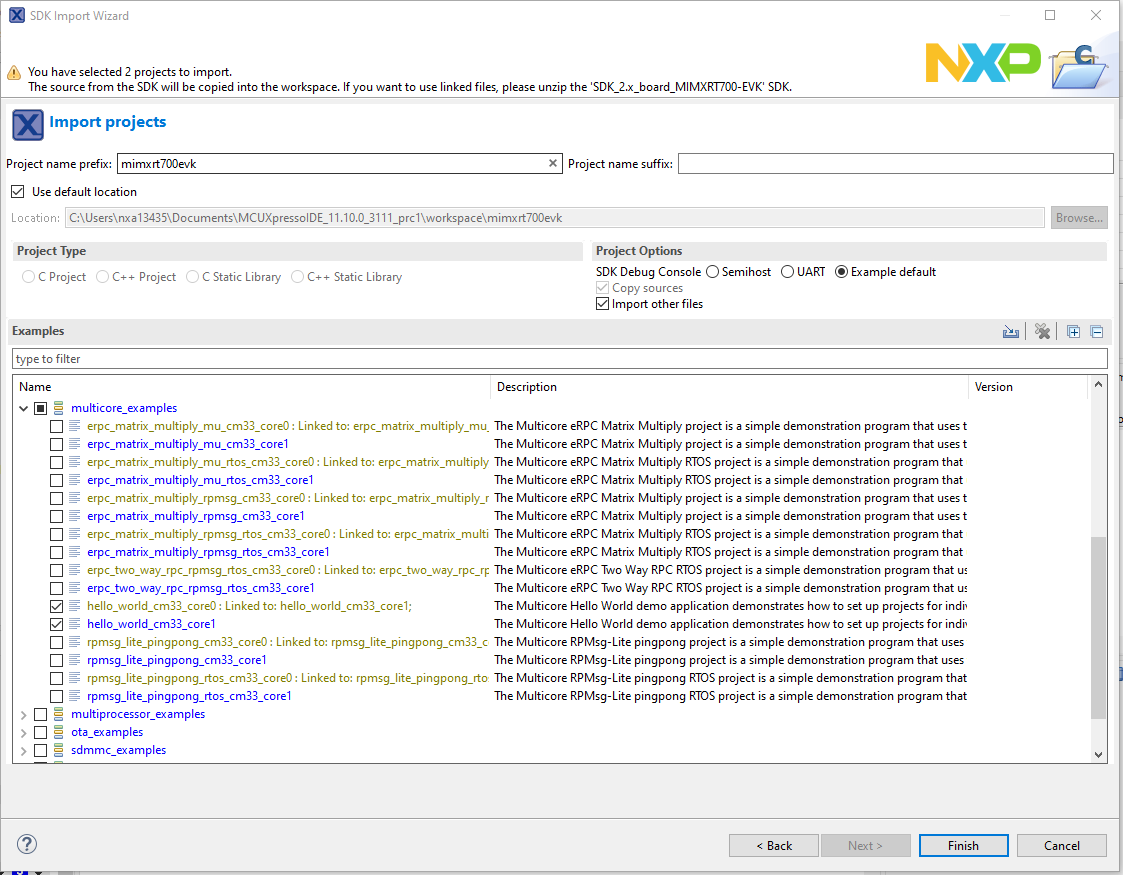Click the multicore_examples stack icon

(59, 408)
